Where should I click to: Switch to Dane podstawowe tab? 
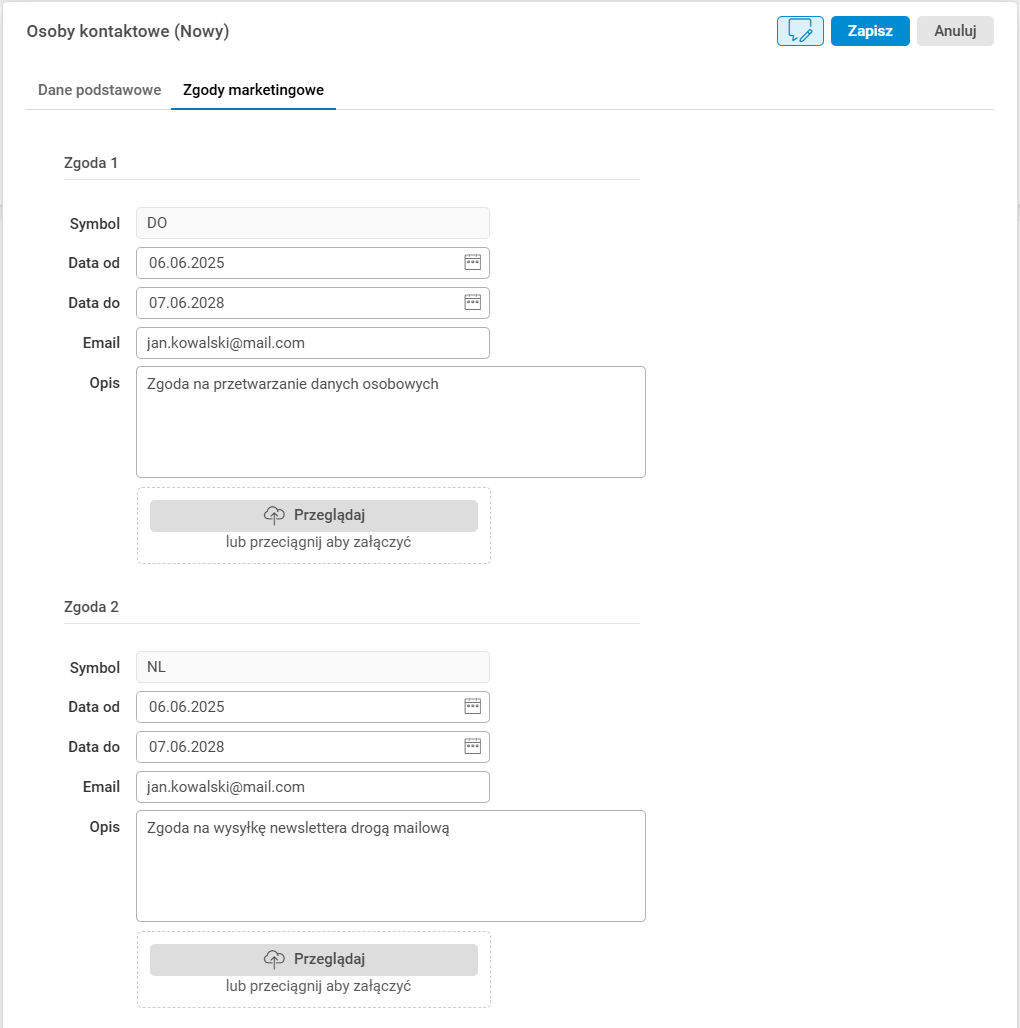(x=99, y=90)
